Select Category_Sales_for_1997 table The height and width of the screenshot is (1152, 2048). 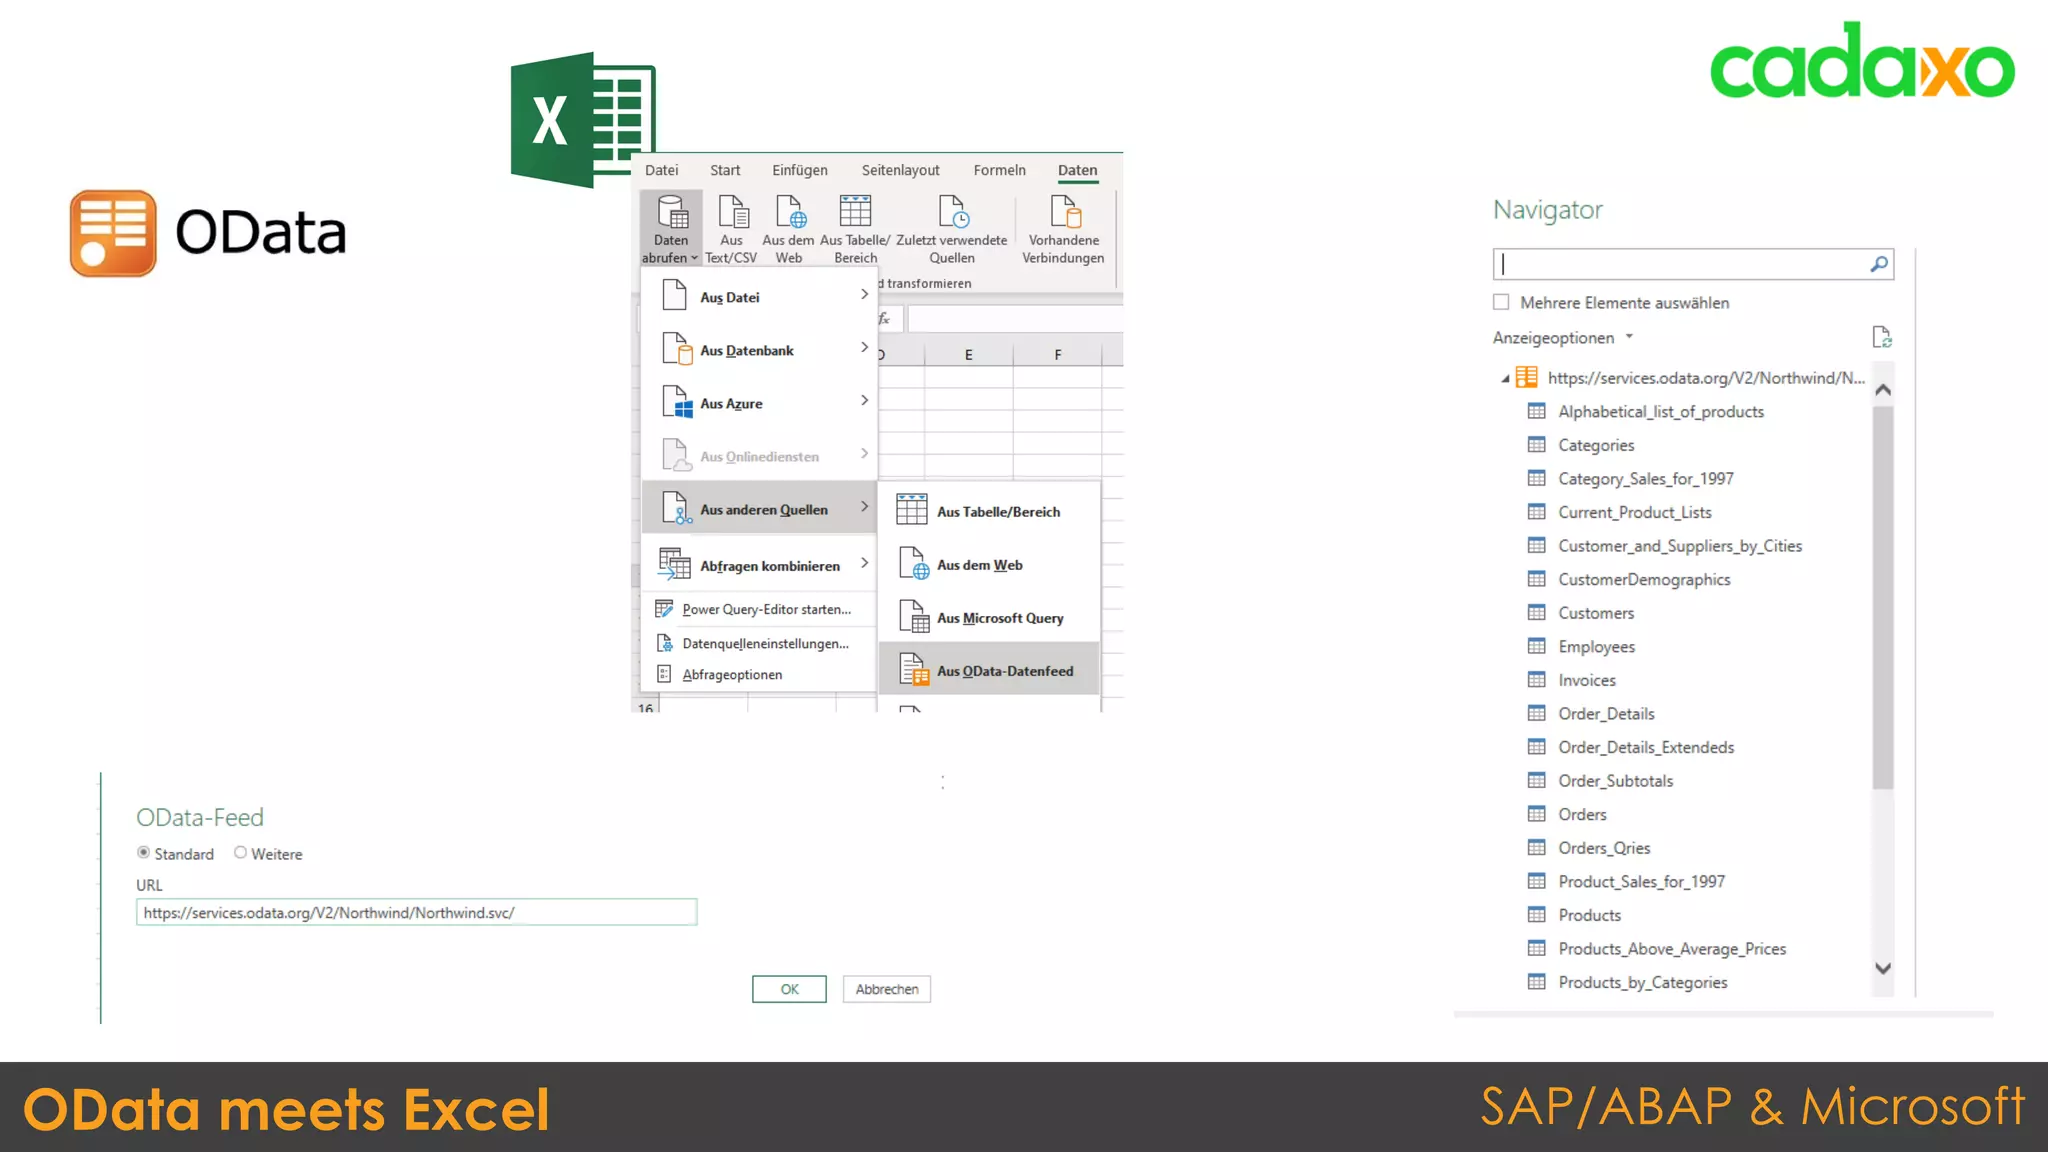click(x=1645, y=479)
